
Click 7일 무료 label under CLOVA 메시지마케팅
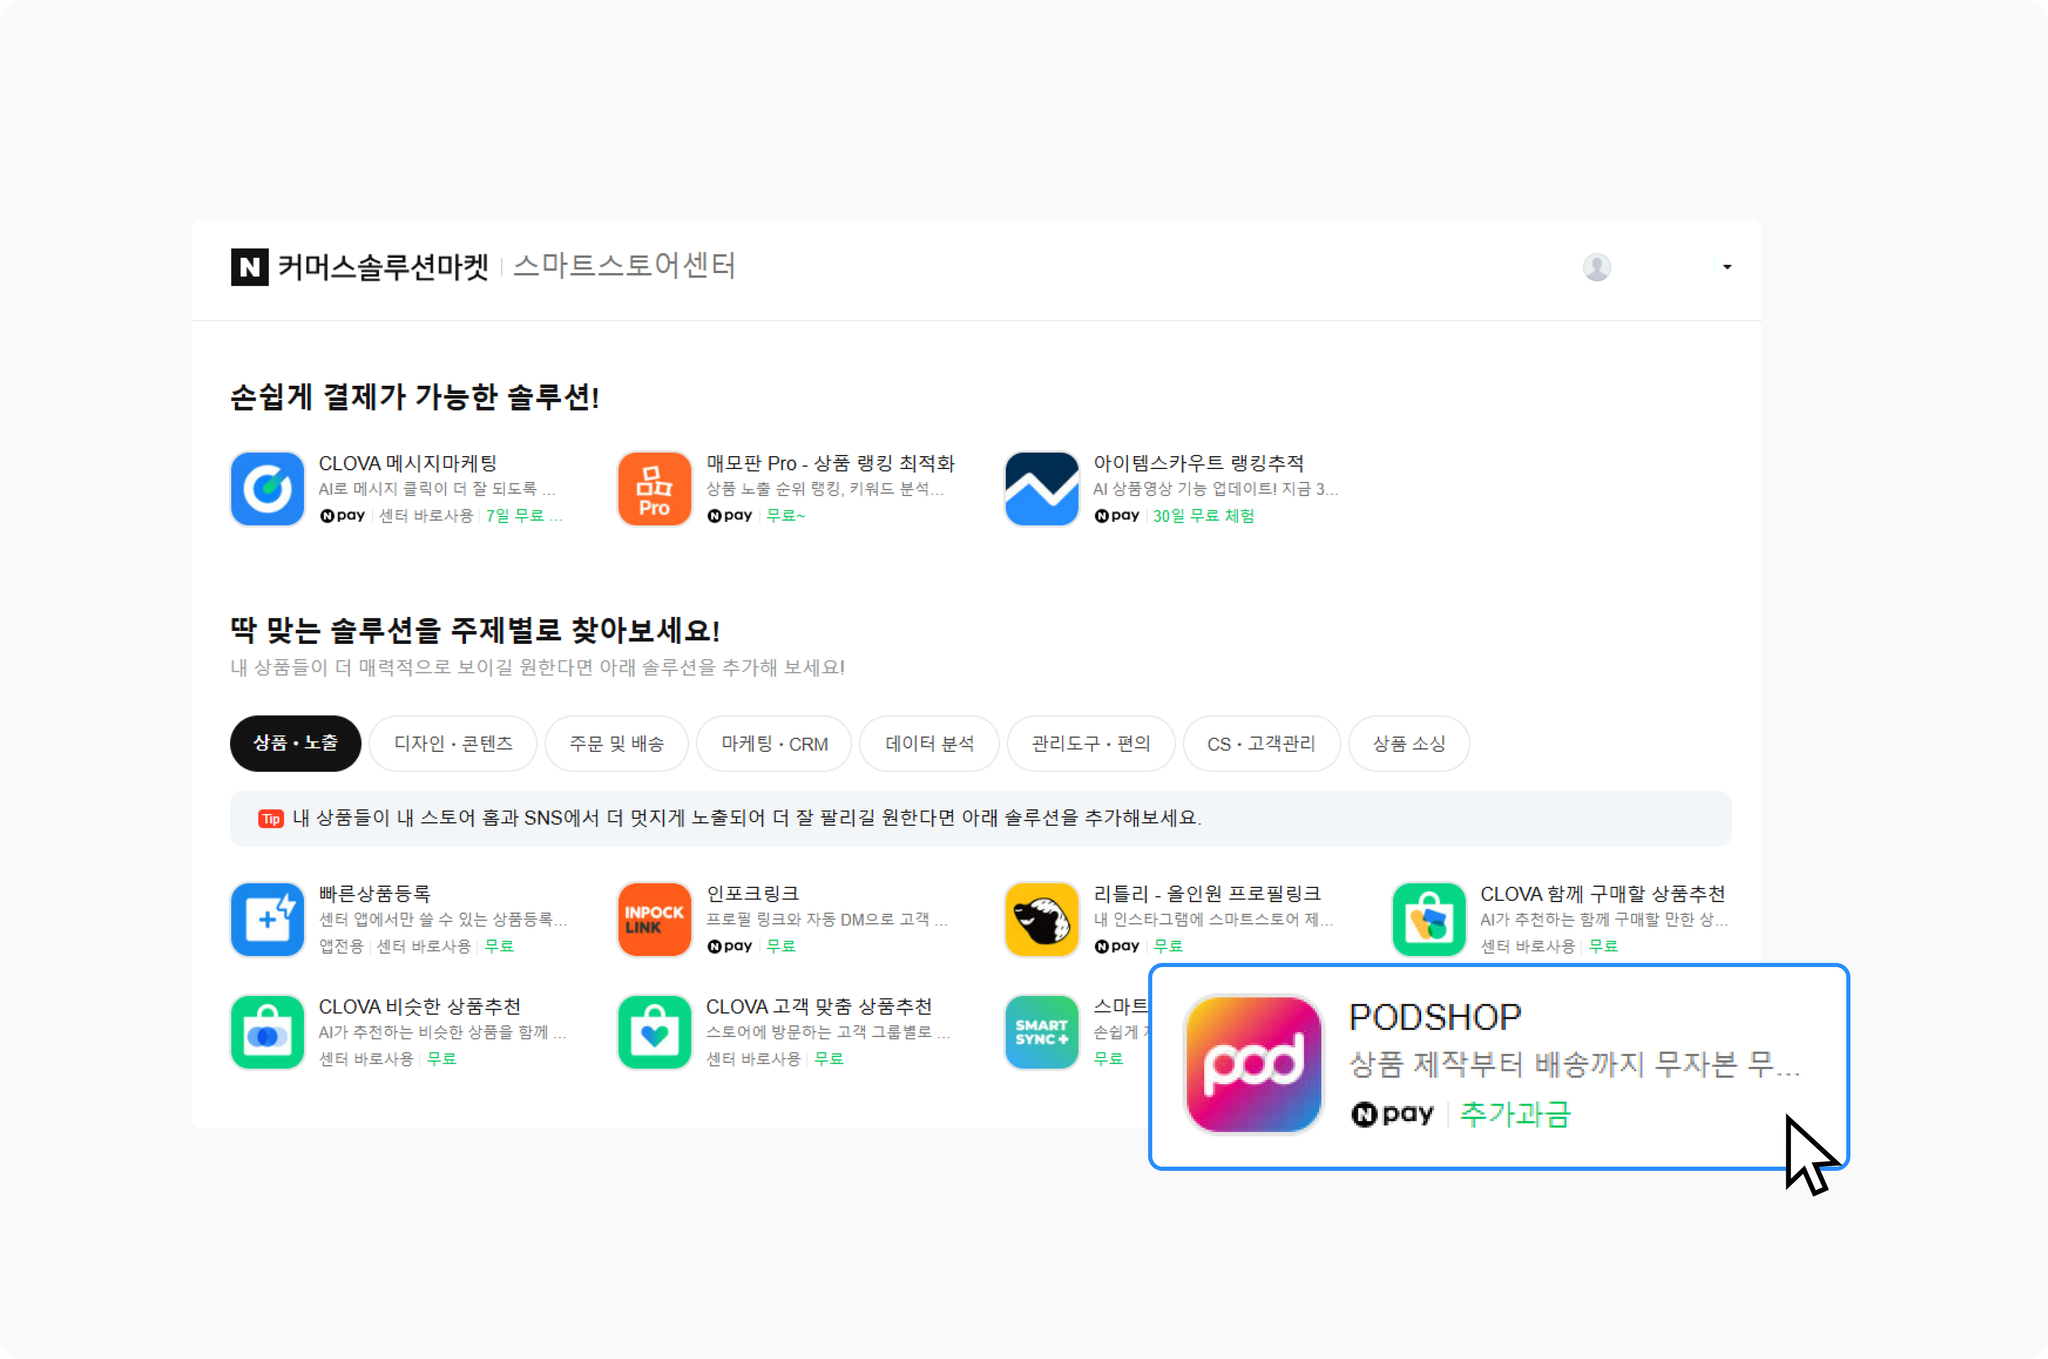coord(523,516)
